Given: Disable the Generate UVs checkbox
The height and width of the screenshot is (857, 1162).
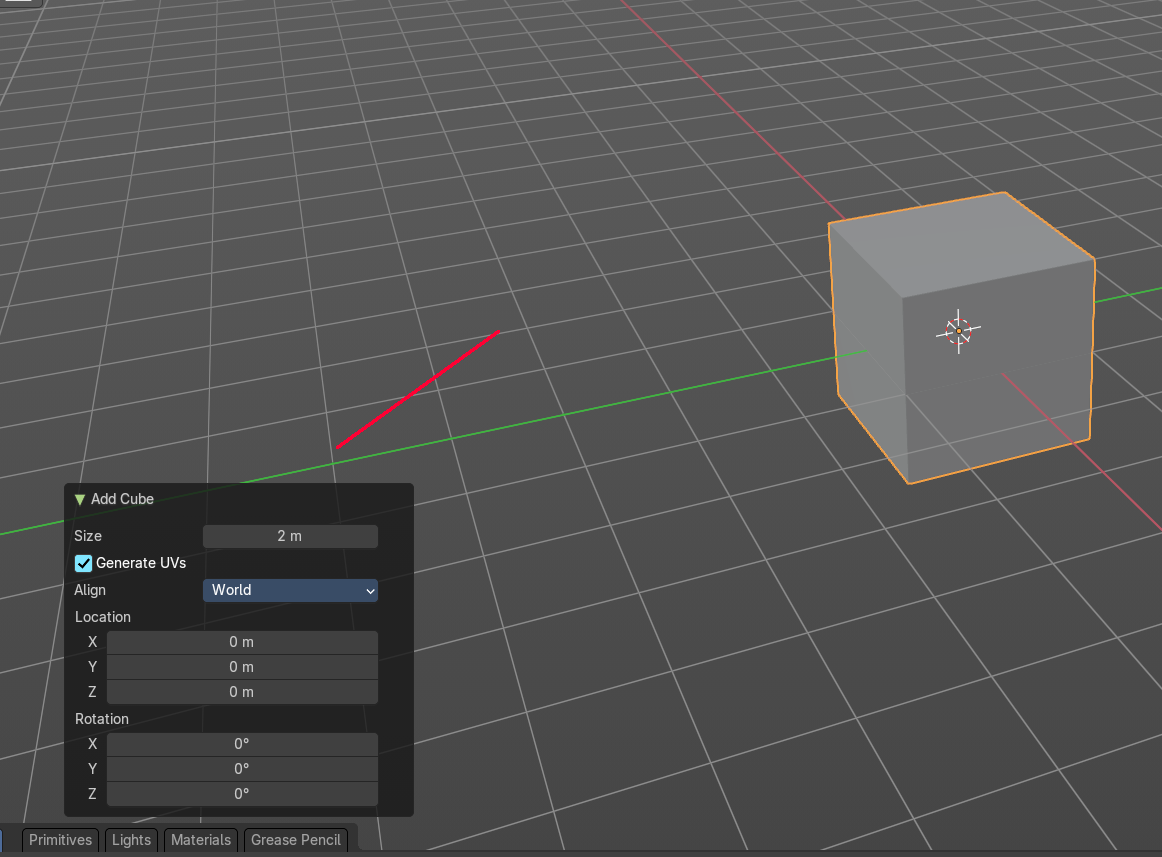Looking at the screenshot, I should tap(84, 563).
